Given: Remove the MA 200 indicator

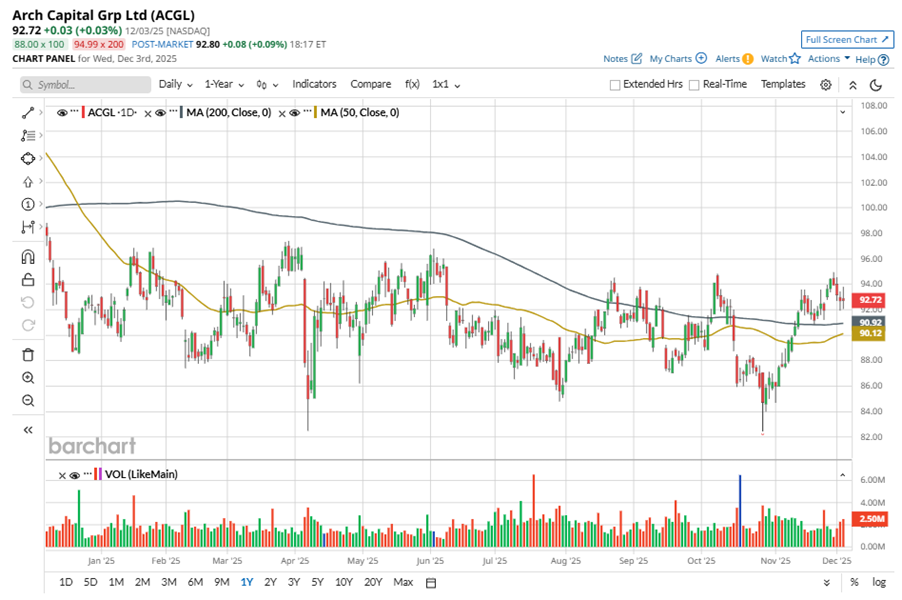Looking at the screenshot, I should (148, 113).
